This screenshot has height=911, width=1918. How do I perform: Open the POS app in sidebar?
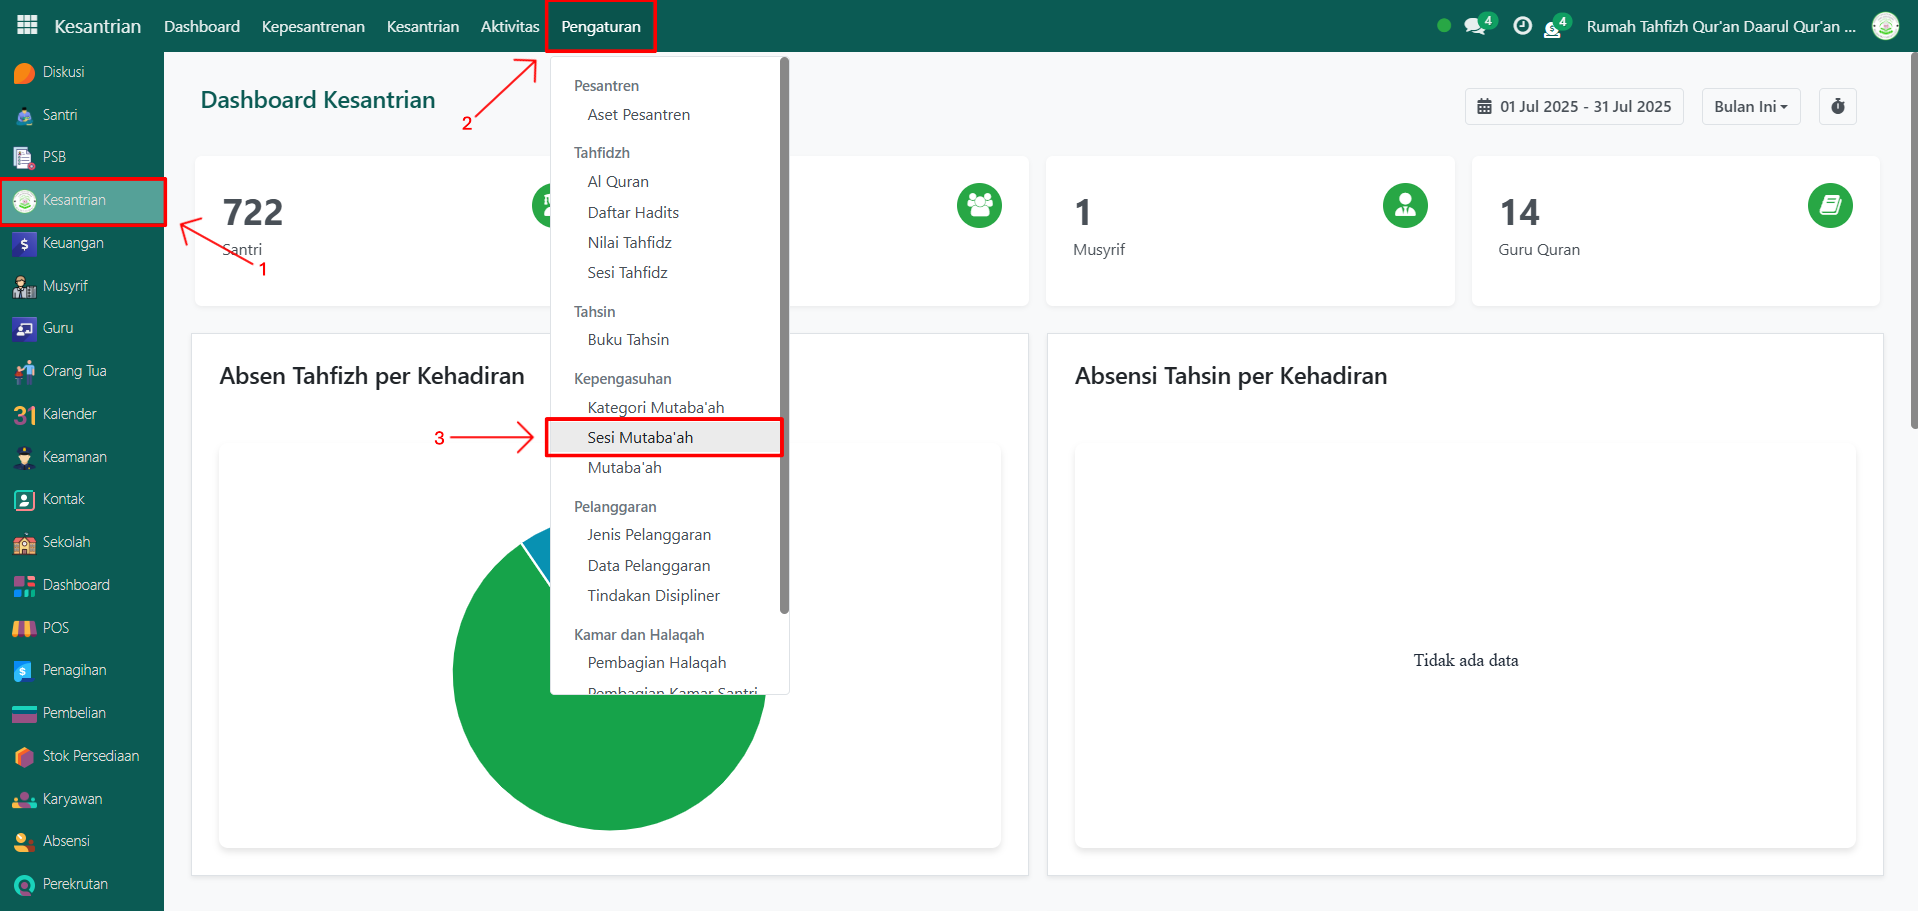[56, 628]
